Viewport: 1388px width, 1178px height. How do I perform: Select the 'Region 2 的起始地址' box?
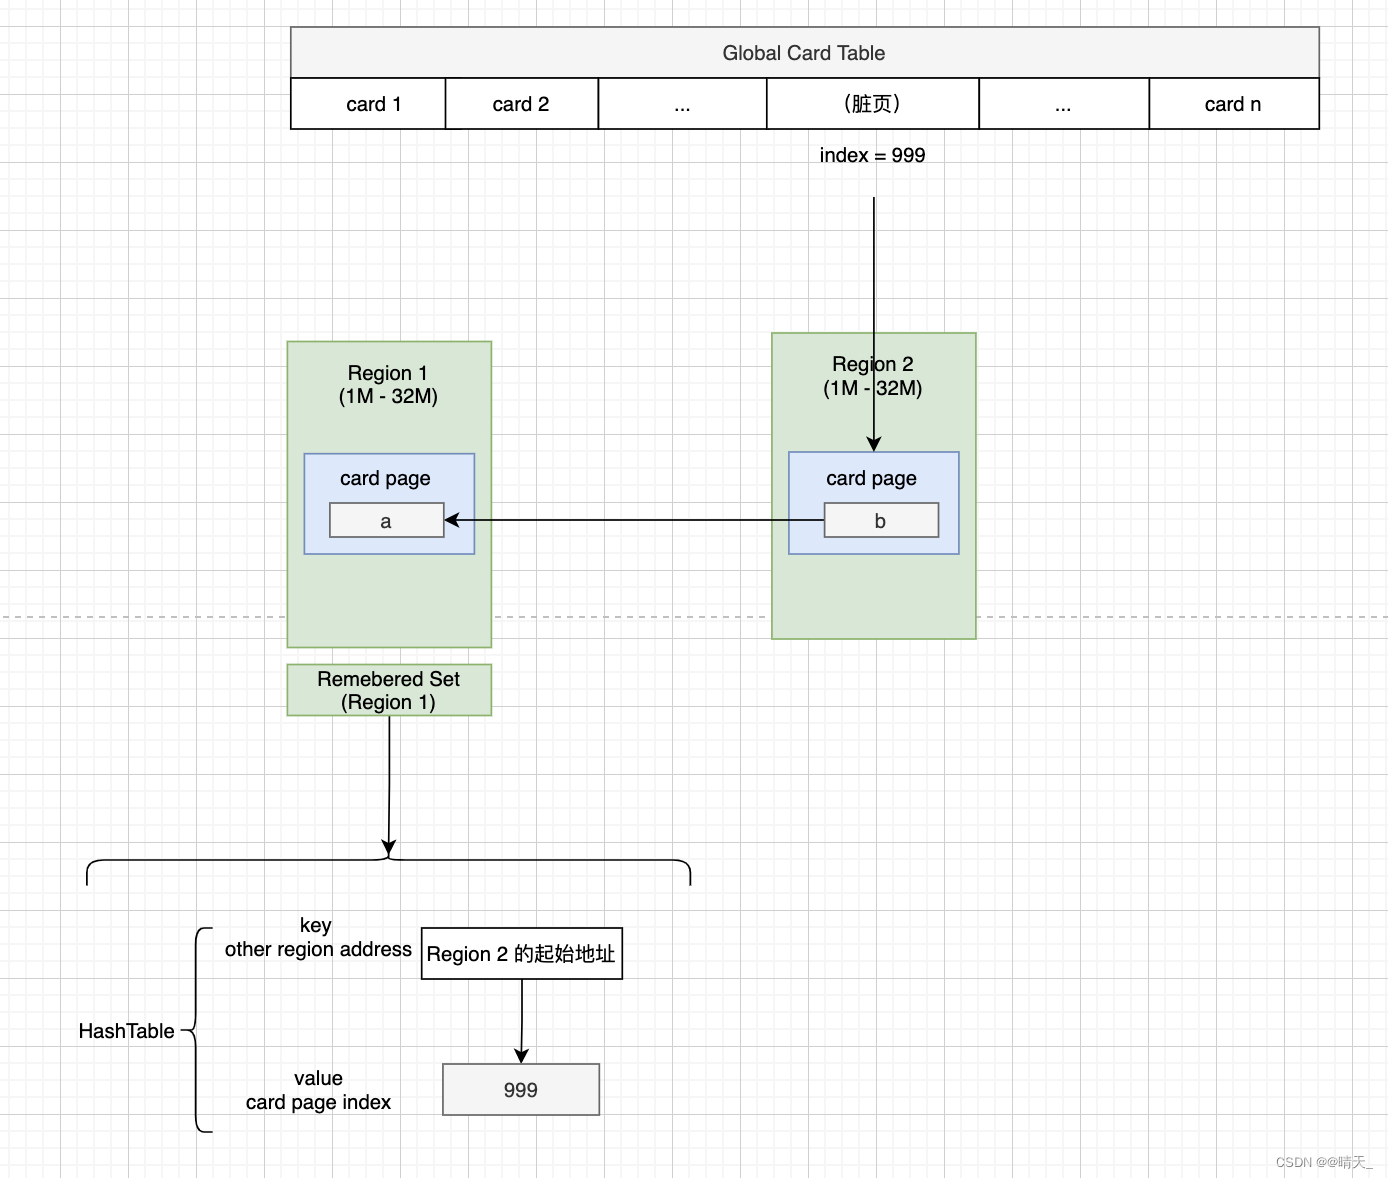point(522,954)
